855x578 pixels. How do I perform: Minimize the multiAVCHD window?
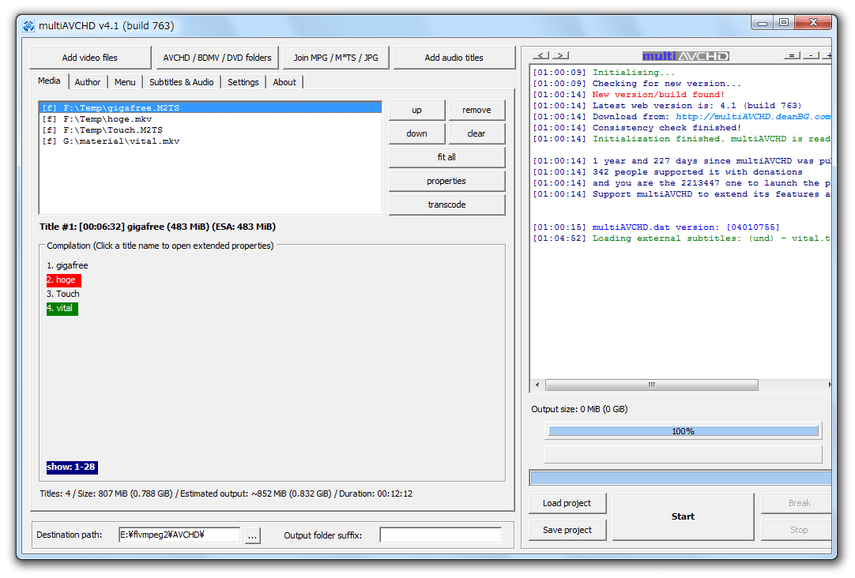click(762, 23)
